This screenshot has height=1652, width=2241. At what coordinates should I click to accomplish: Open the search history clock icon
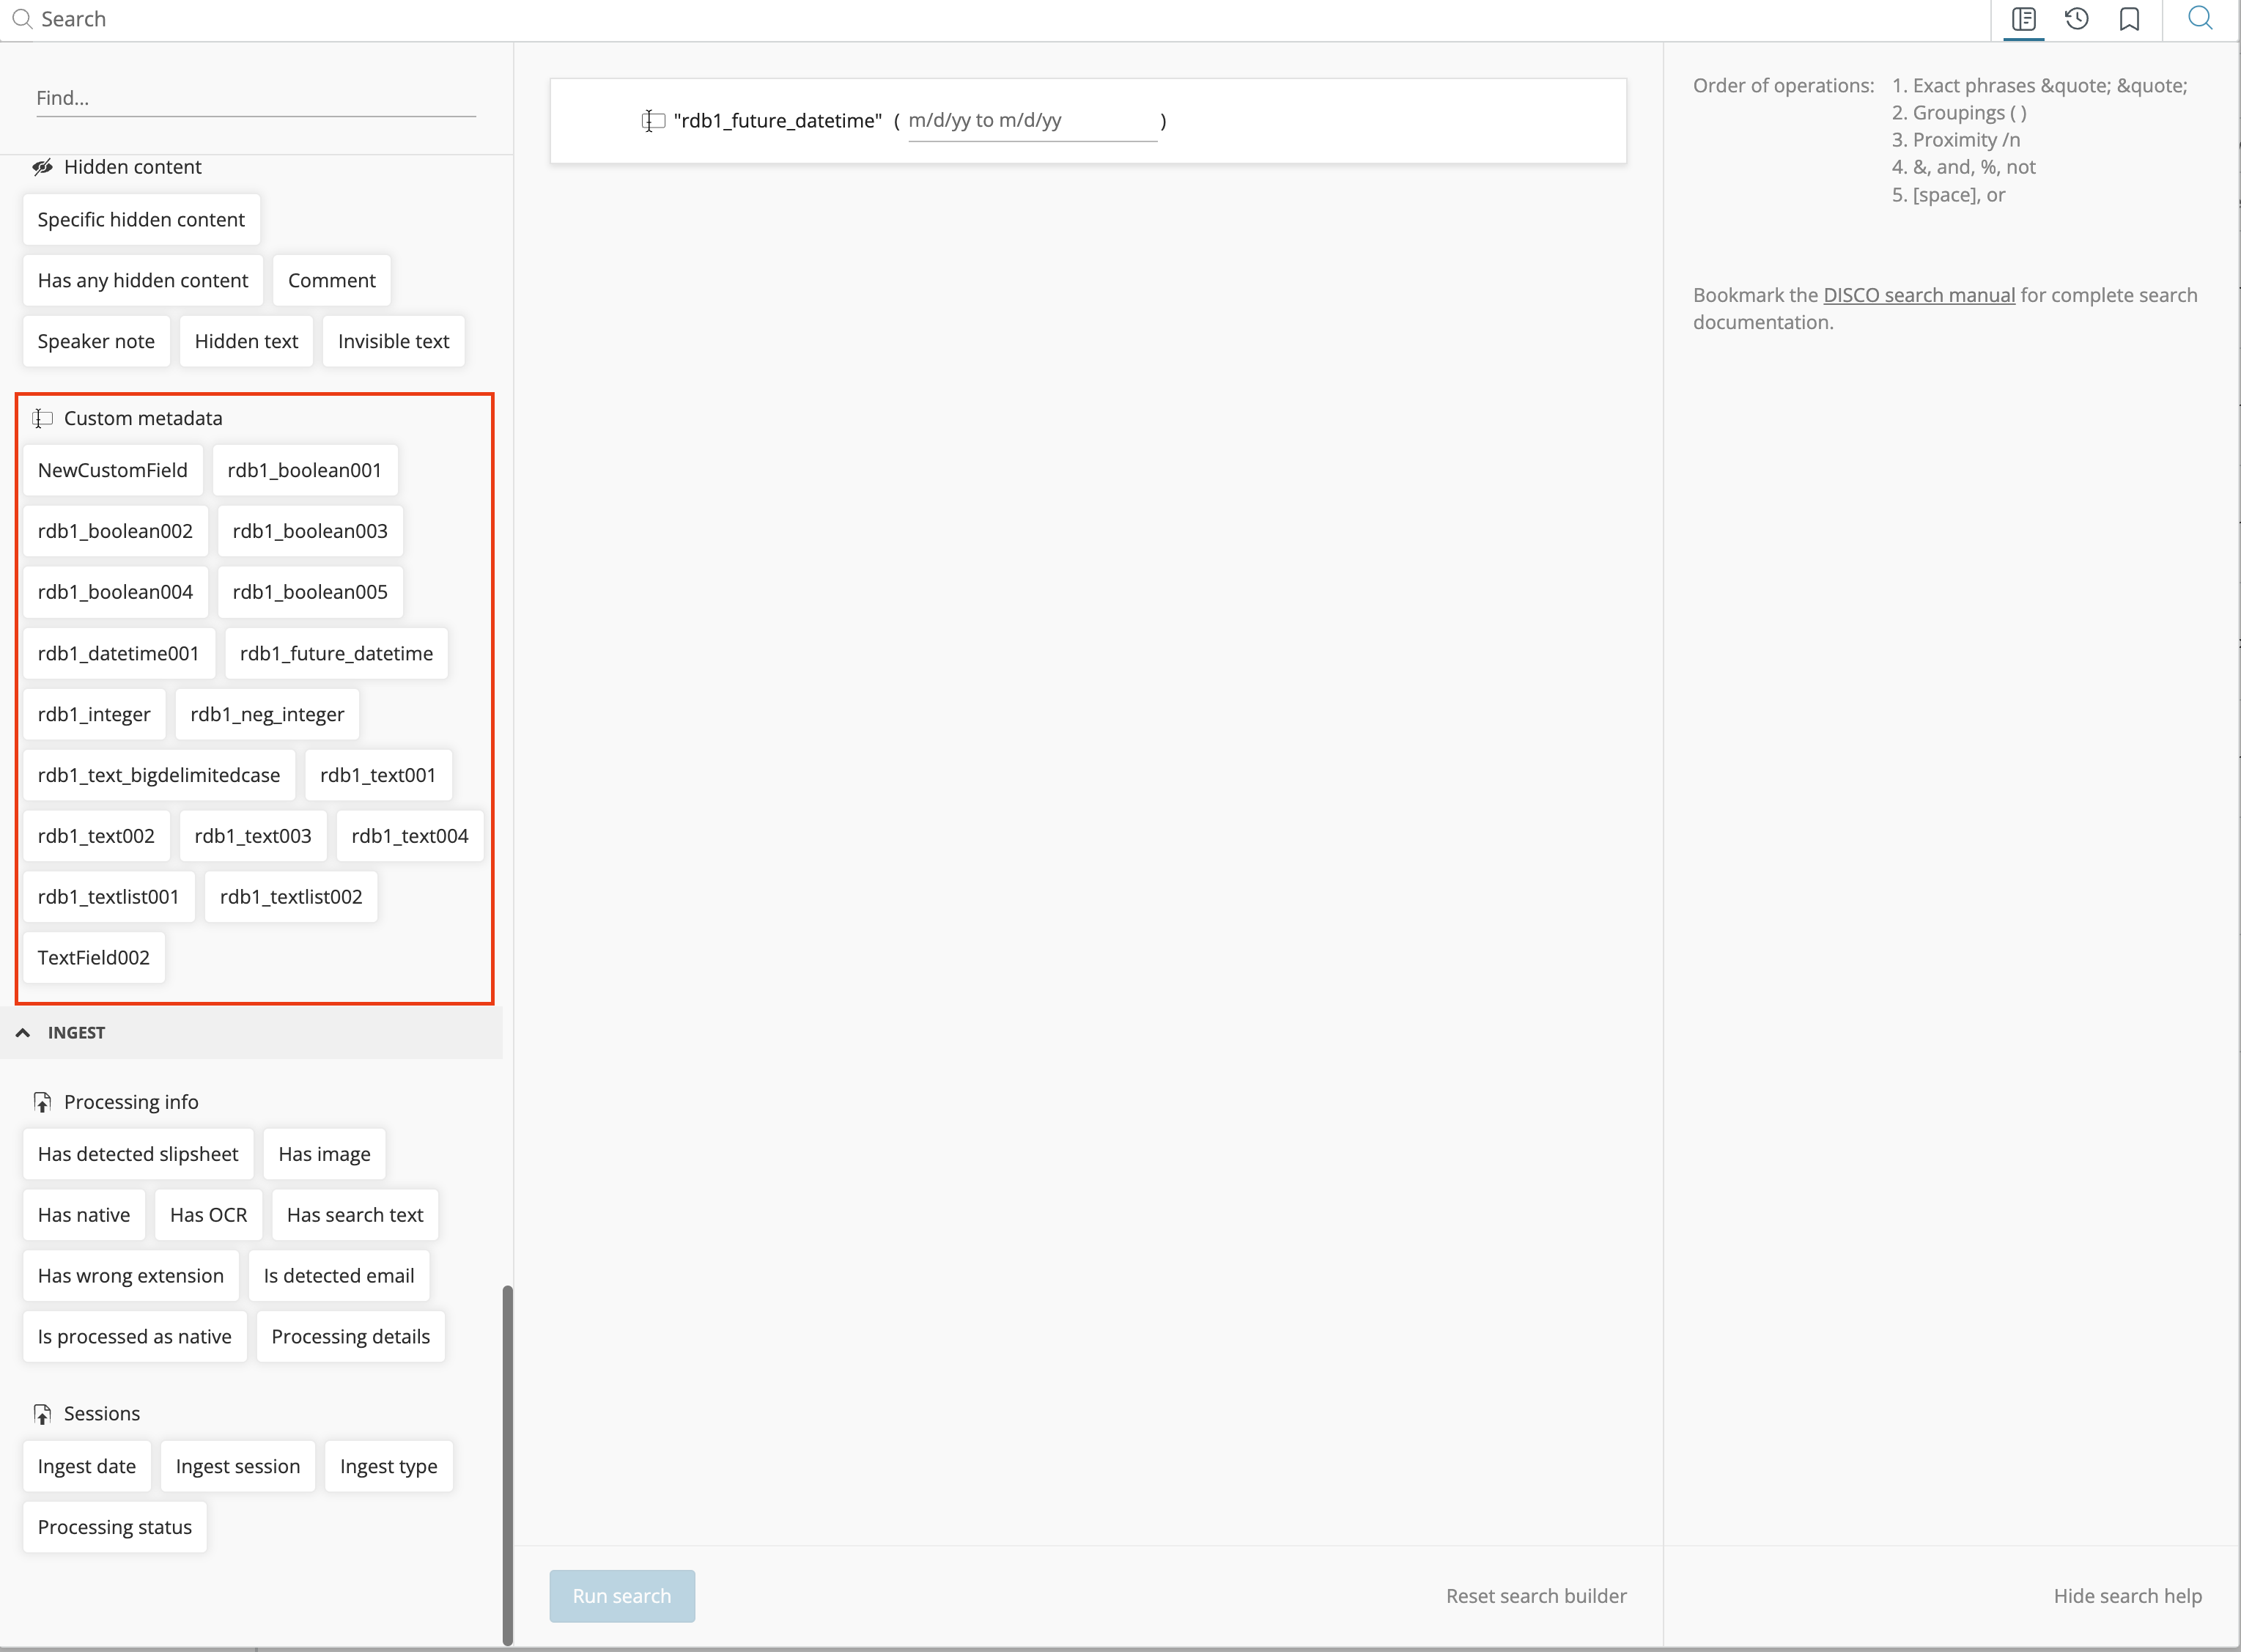tap(2077, 19)
